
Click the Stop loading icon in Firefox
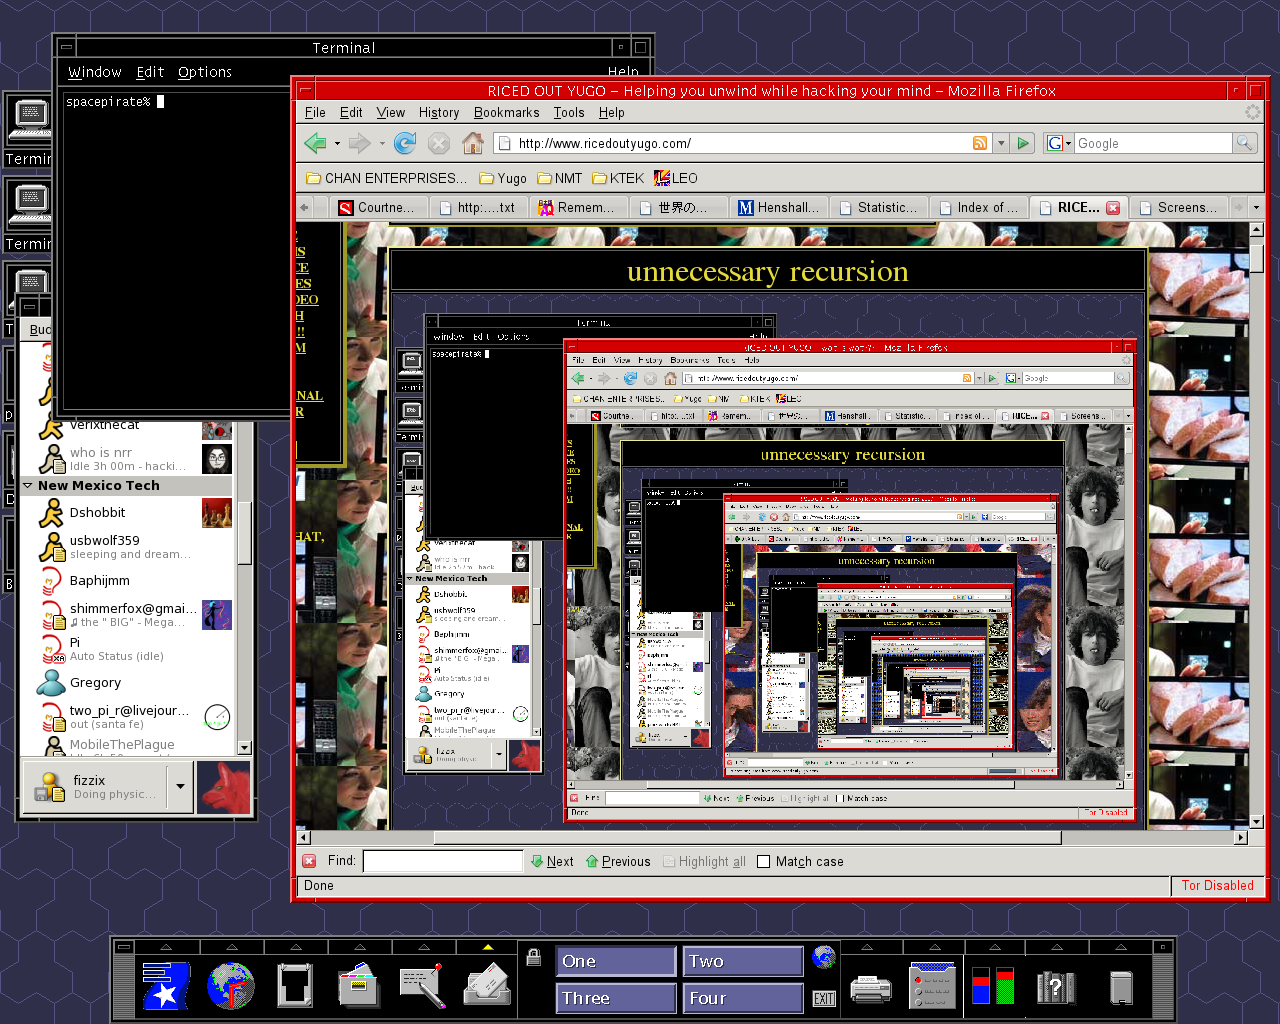pos(438,143)
